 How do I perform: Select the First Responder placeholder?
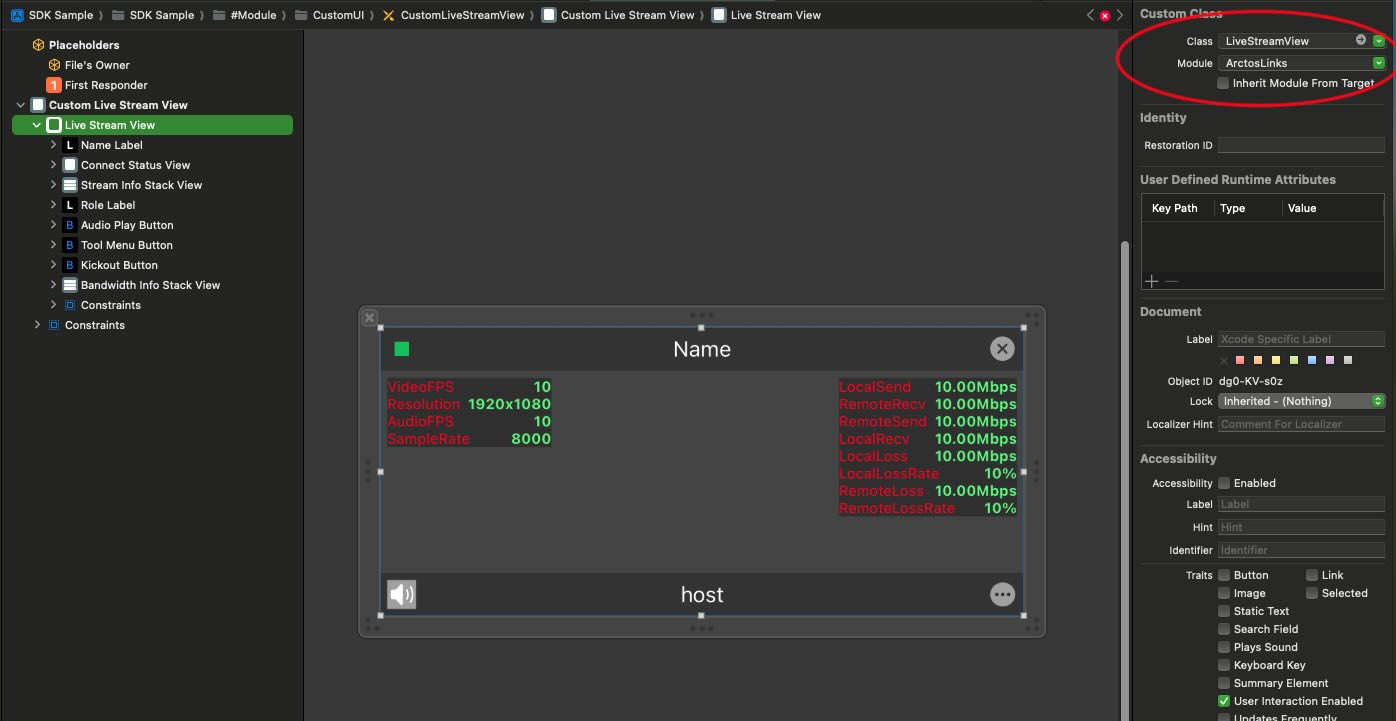105,85
